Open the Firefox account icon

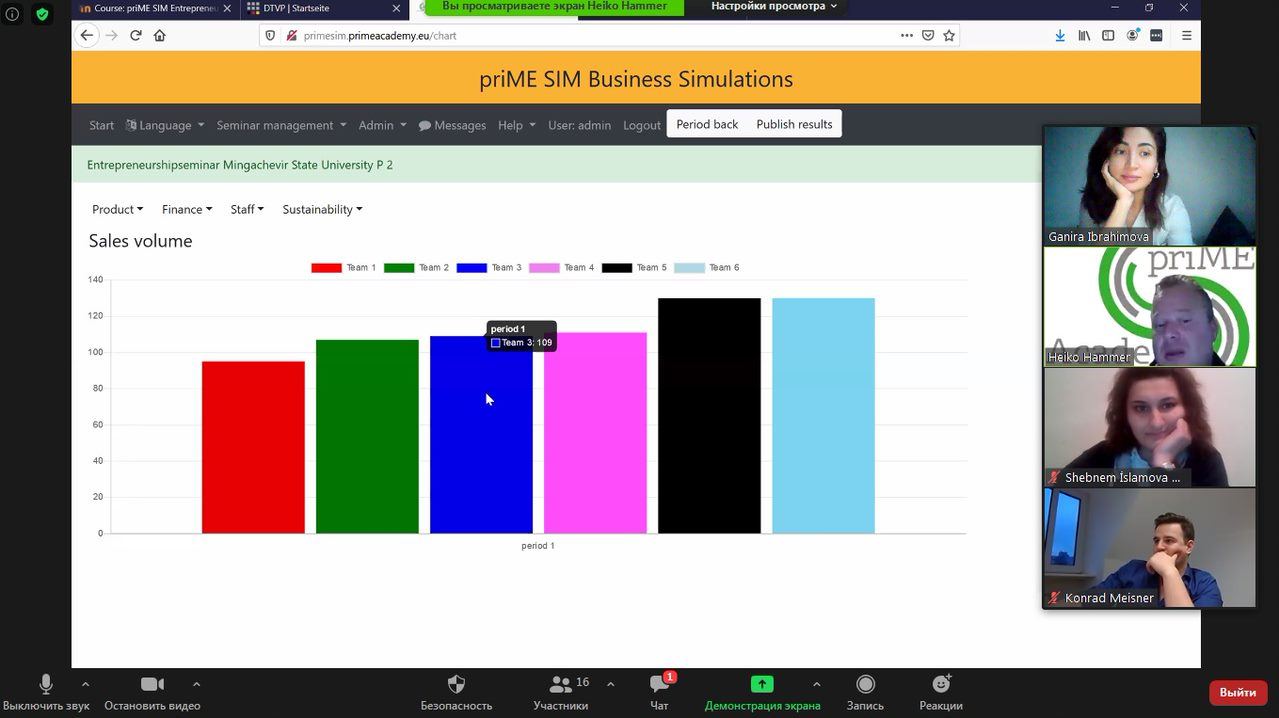click(x=1132, y=35)
